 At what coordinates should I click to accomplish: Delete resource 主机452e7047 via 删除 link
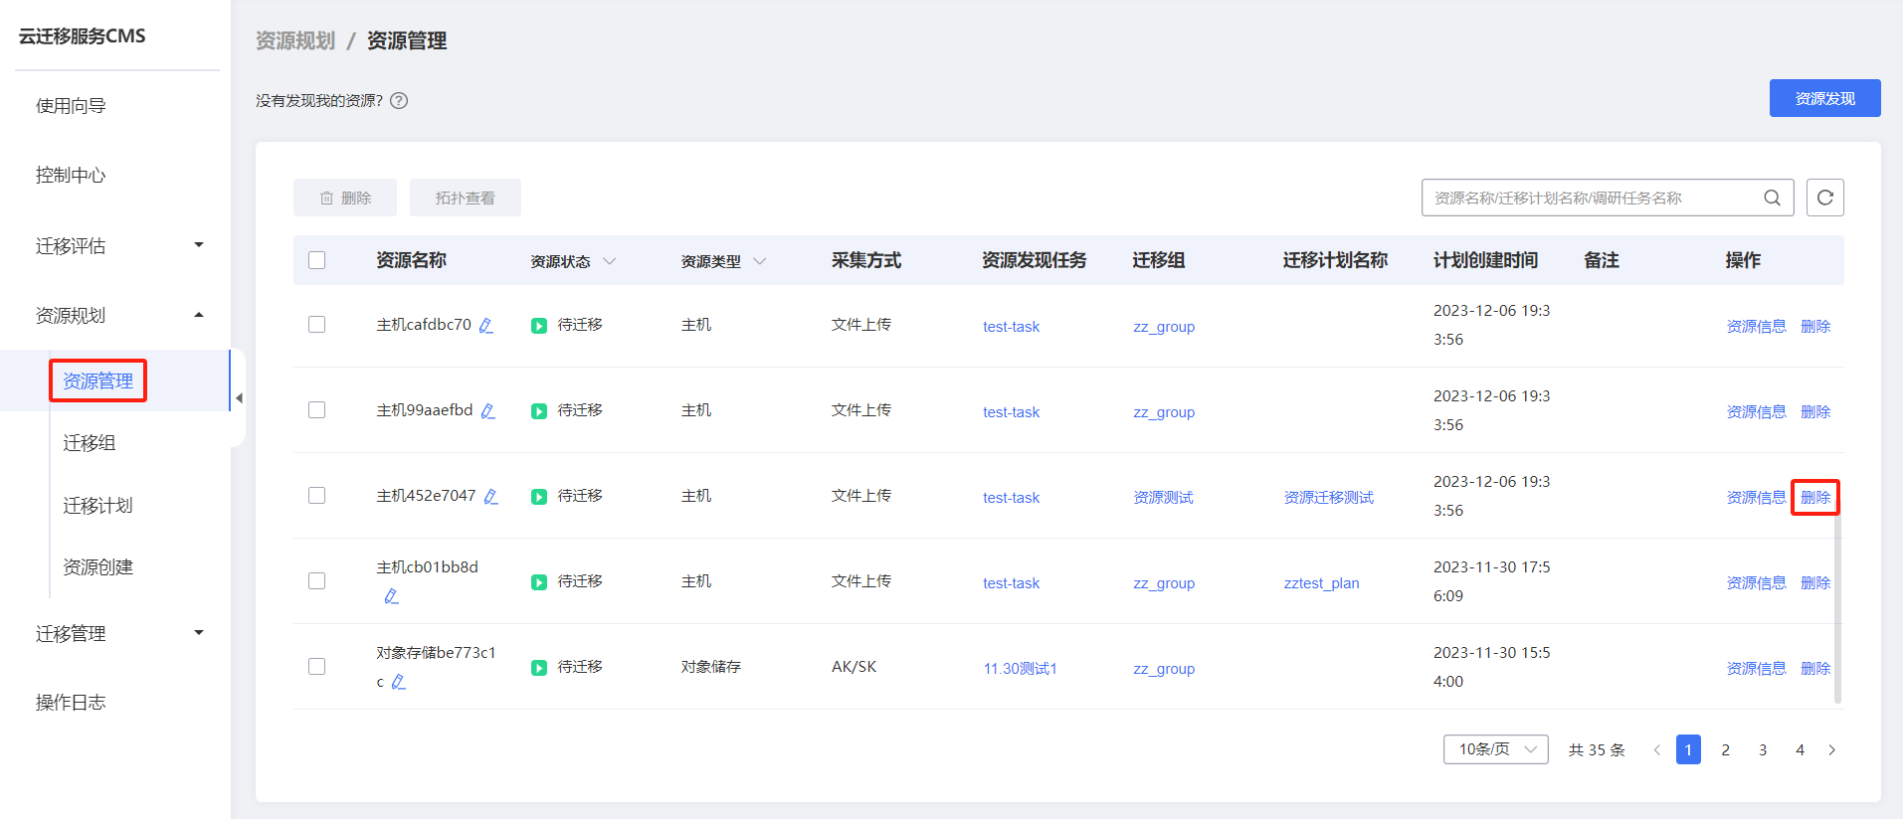pos(1815,497)
